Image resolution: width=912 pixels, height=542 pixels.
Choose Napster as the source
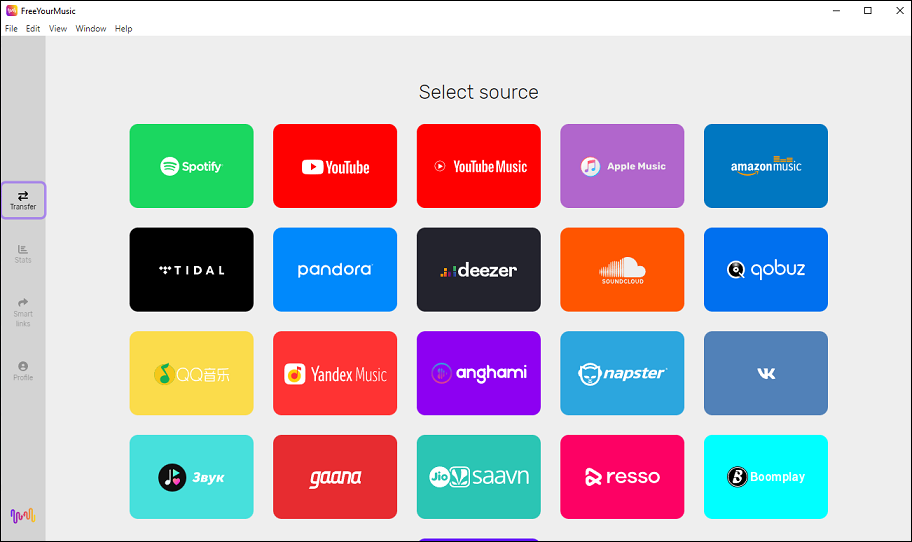[622, 373]
